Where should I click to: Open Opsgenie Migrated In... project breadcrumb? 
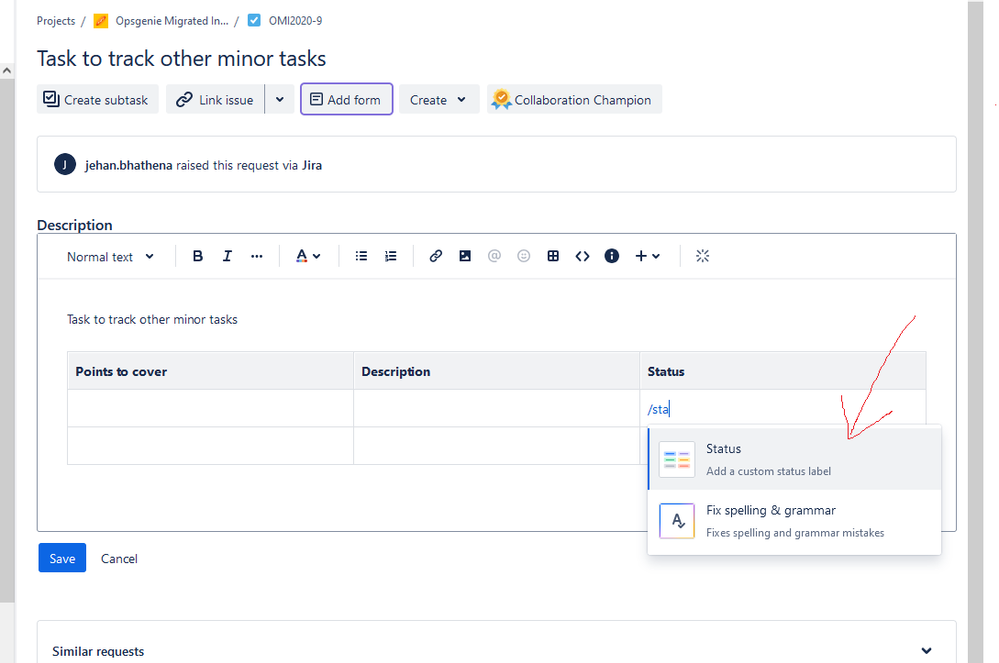(172, 21)
